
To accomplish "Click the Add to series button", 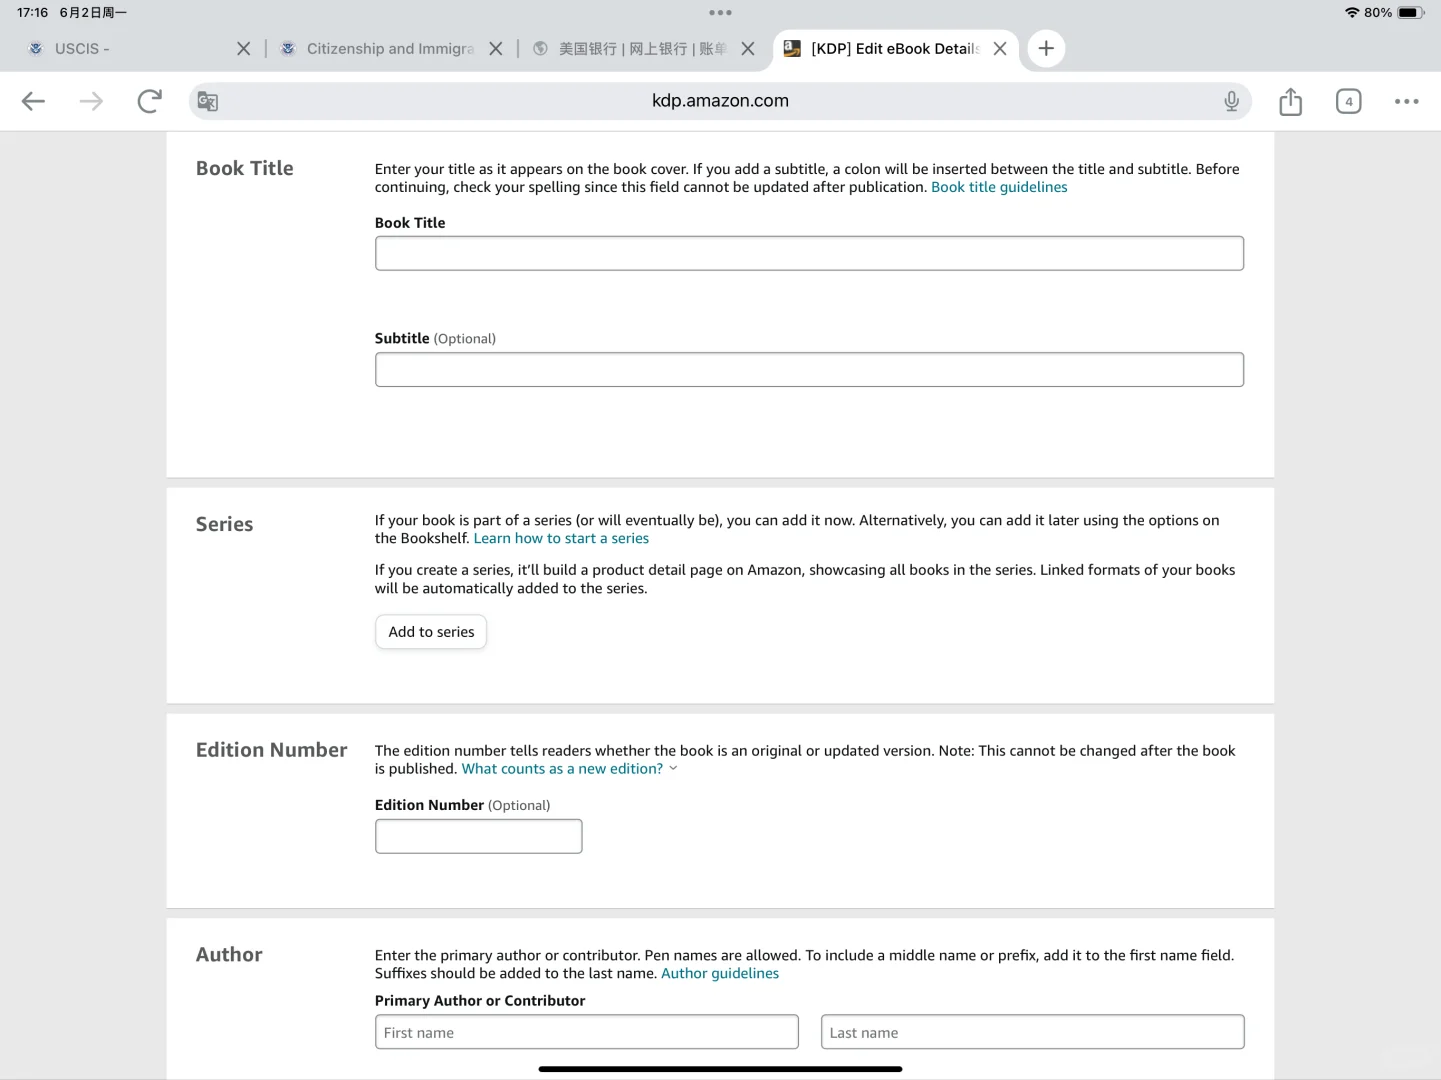I will tap(431, 632).
